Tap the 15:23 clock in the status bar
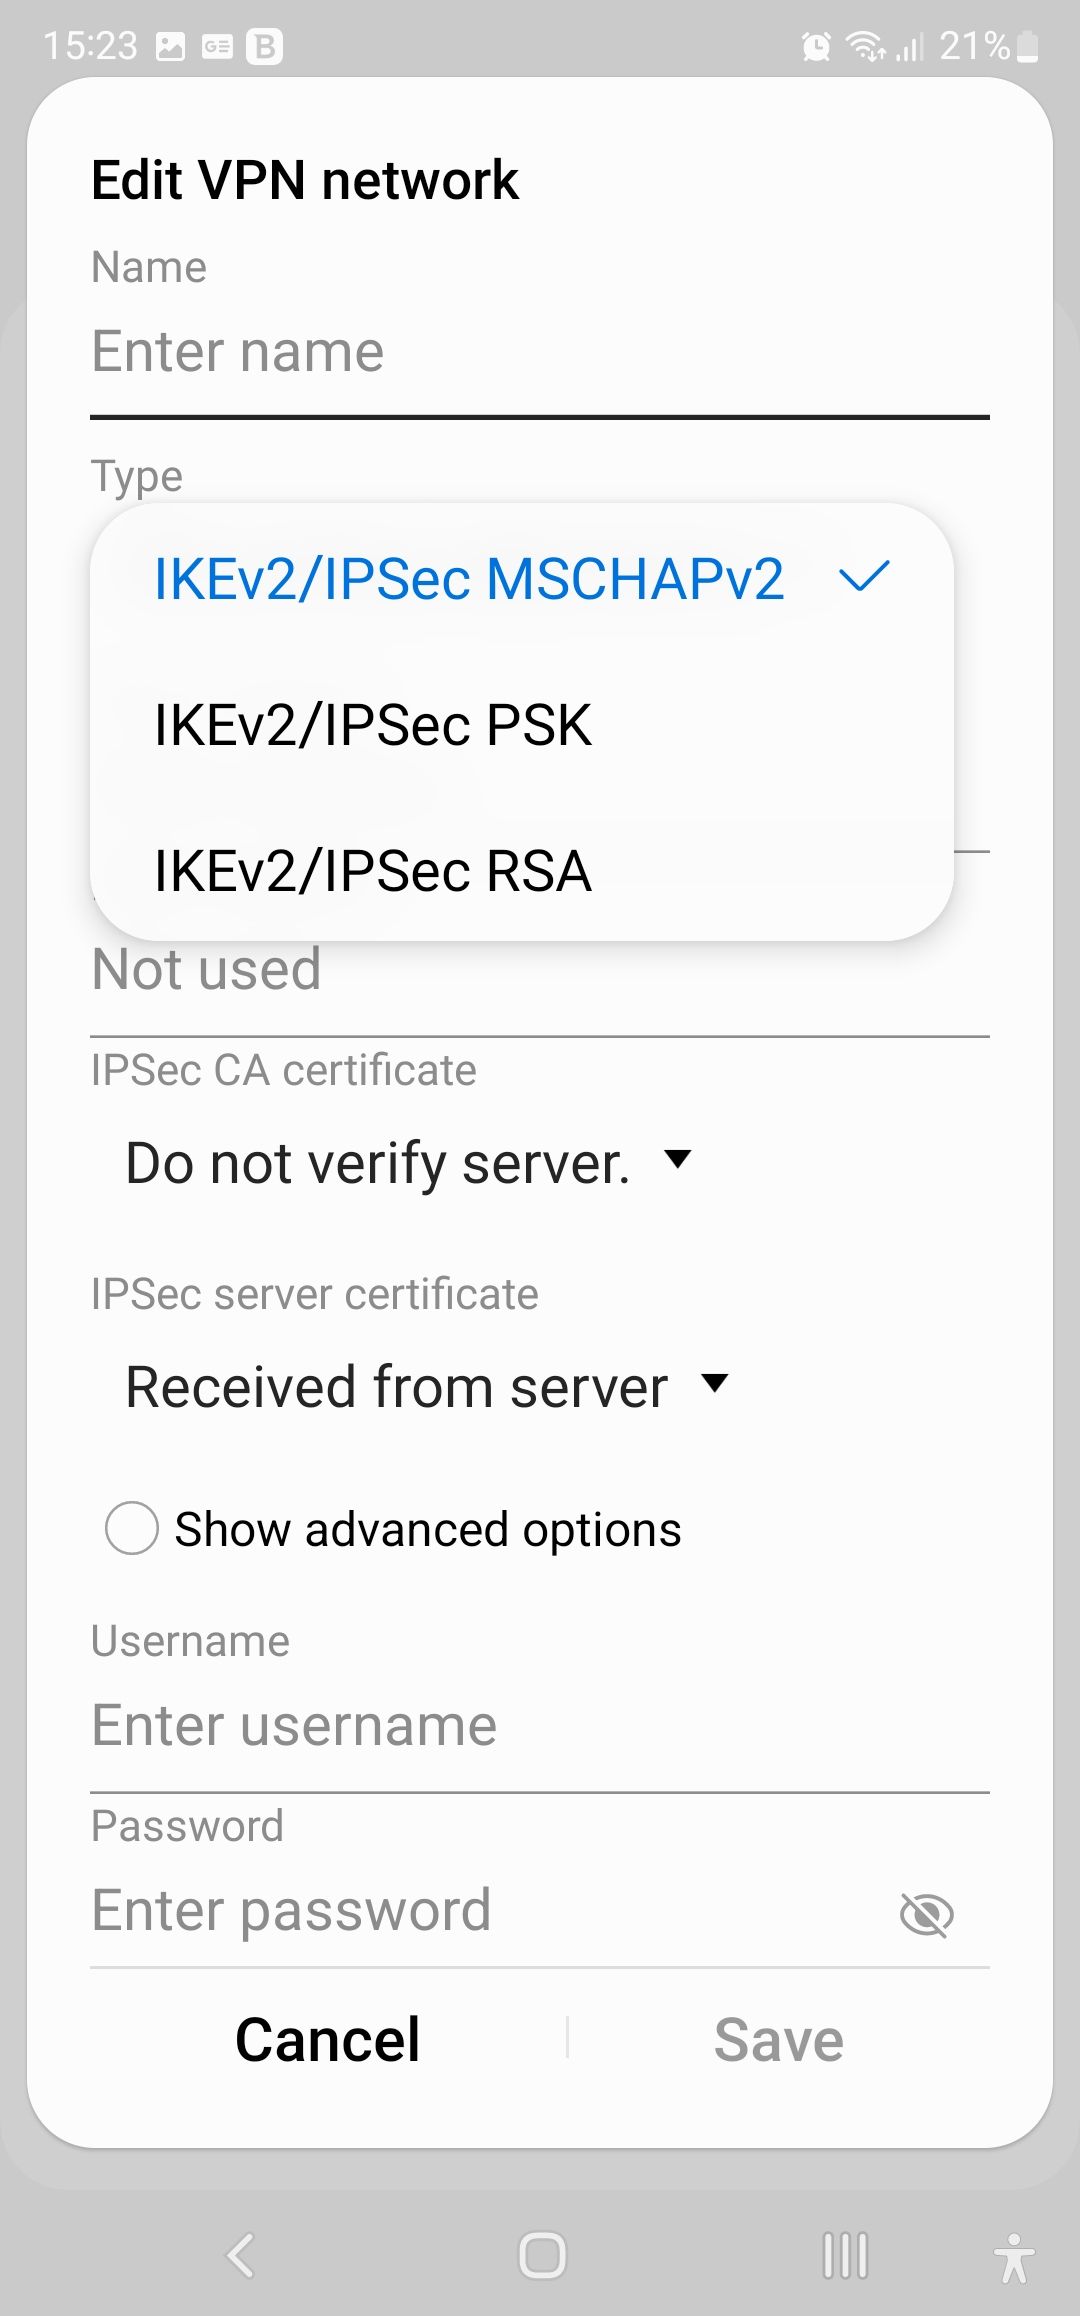 pos(95,44)
